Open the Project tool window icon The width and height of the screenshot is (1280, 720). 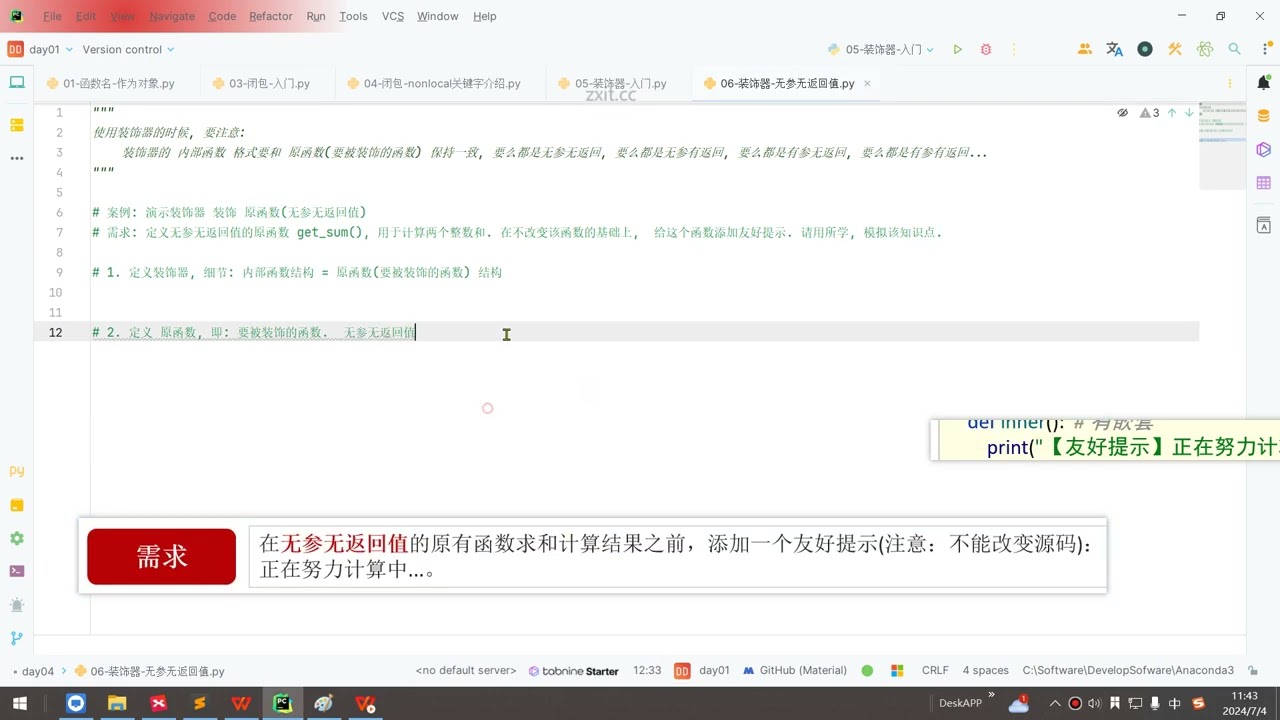(16, 83)
